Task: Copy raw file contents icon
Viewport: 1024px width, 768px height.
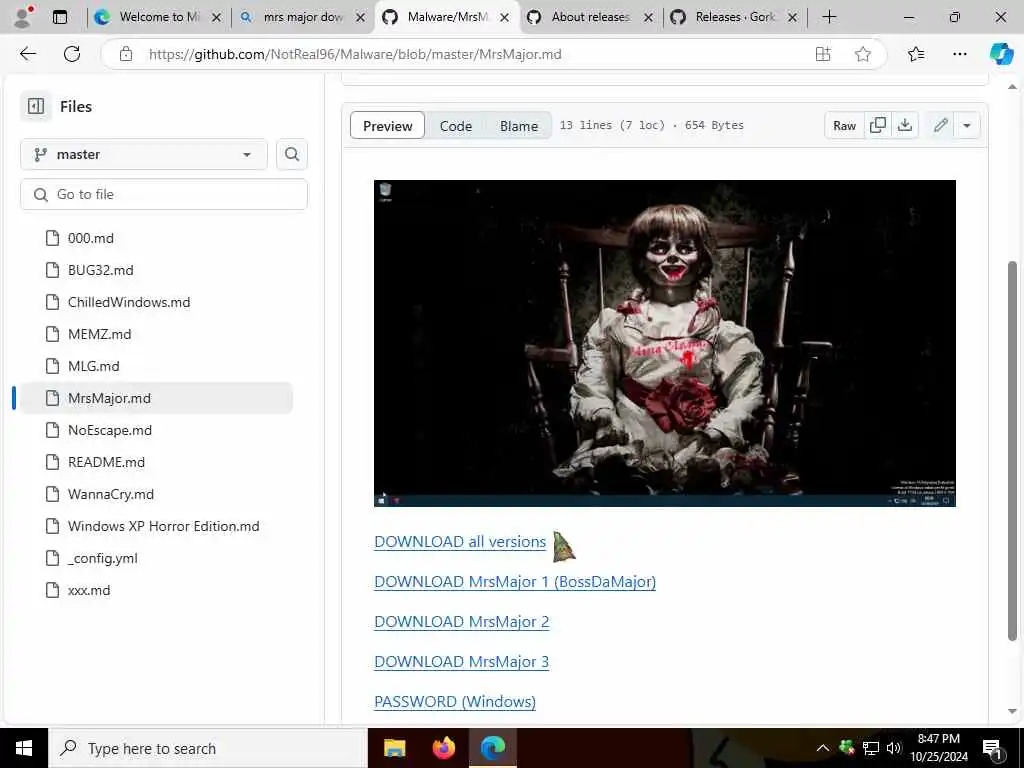Action: click(878, 125)
